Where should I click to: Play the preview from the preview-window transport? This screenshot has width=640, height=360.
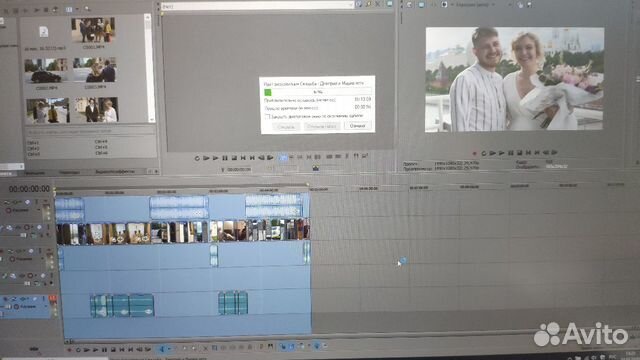[x=493, y=153]
